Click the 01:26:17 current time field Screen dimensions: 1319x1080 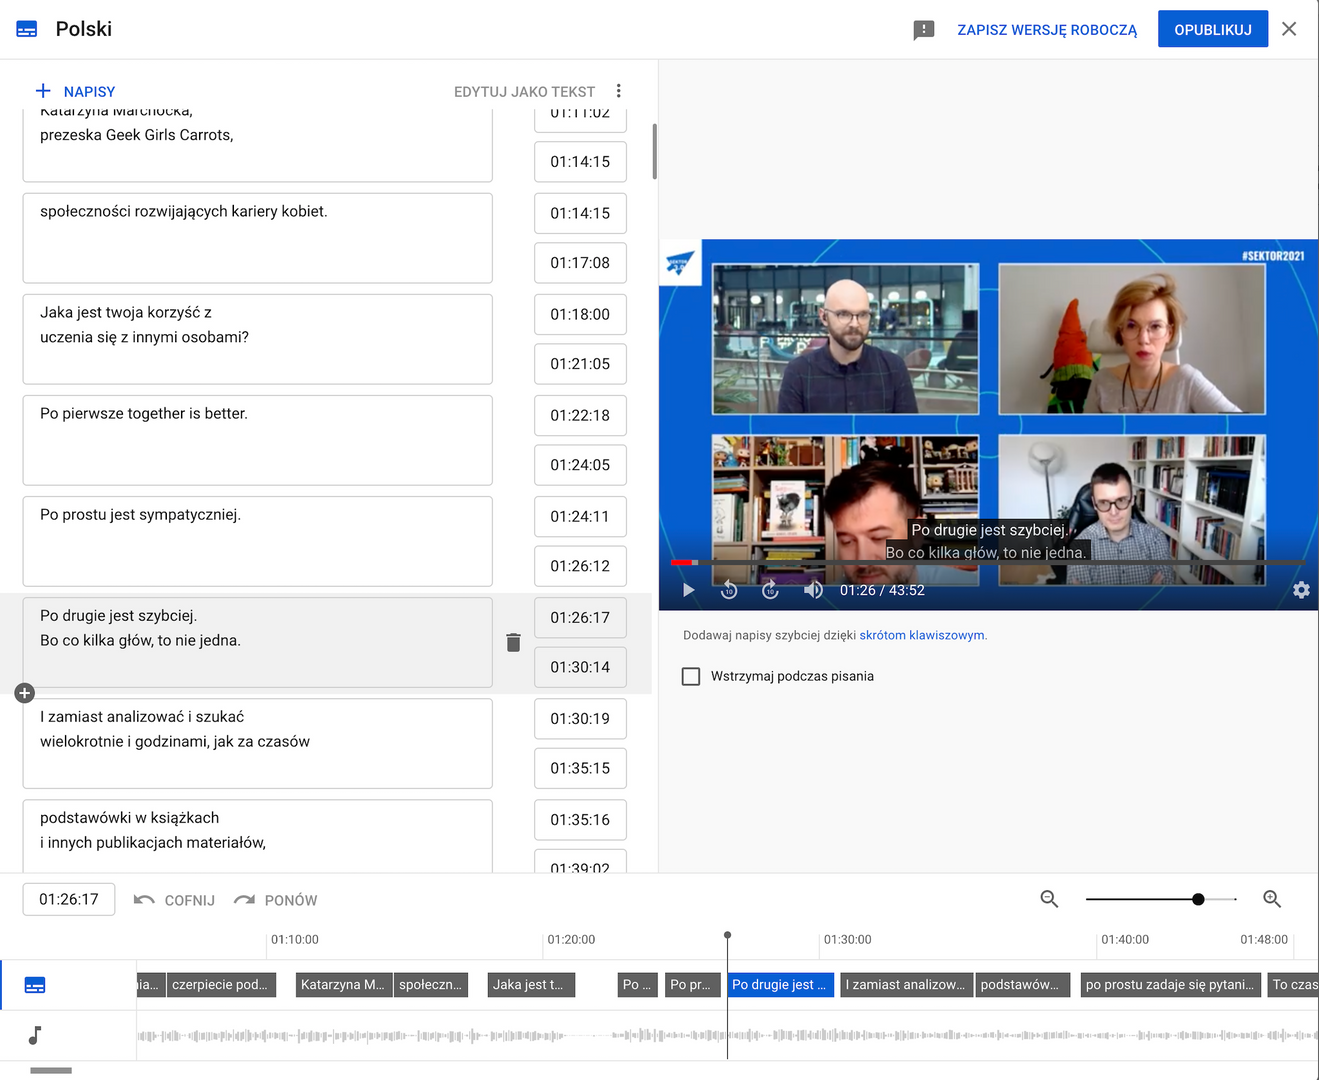tap(69, 899)
